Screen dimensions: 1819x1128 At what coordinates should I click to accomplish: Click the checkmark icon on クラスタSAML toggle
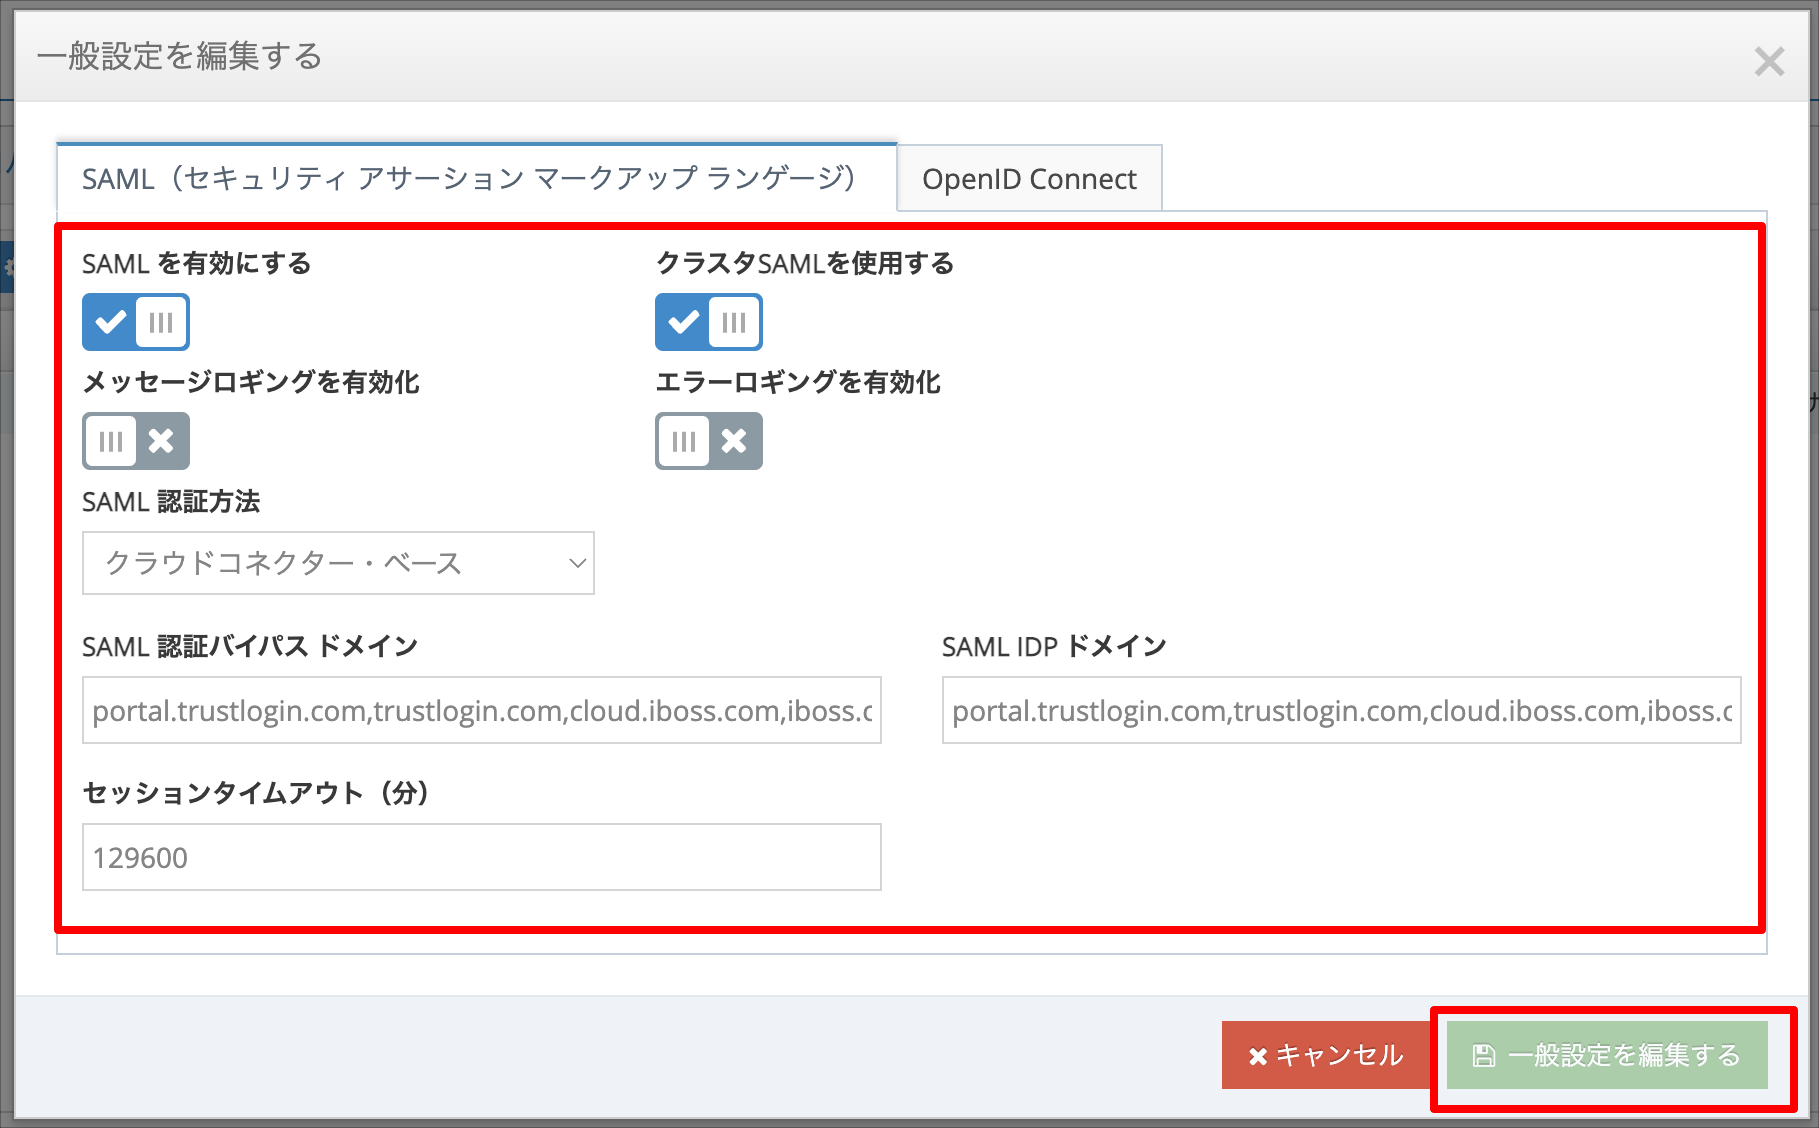(683, 322)
